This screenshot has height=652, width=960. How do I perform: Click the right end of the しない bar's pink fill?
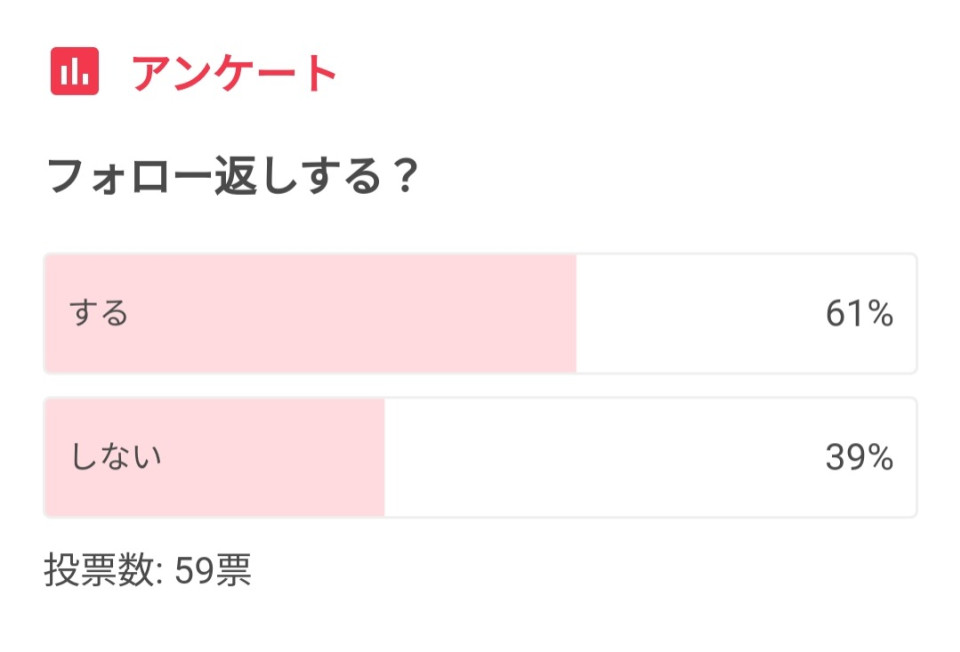click(x=376, y=458)
